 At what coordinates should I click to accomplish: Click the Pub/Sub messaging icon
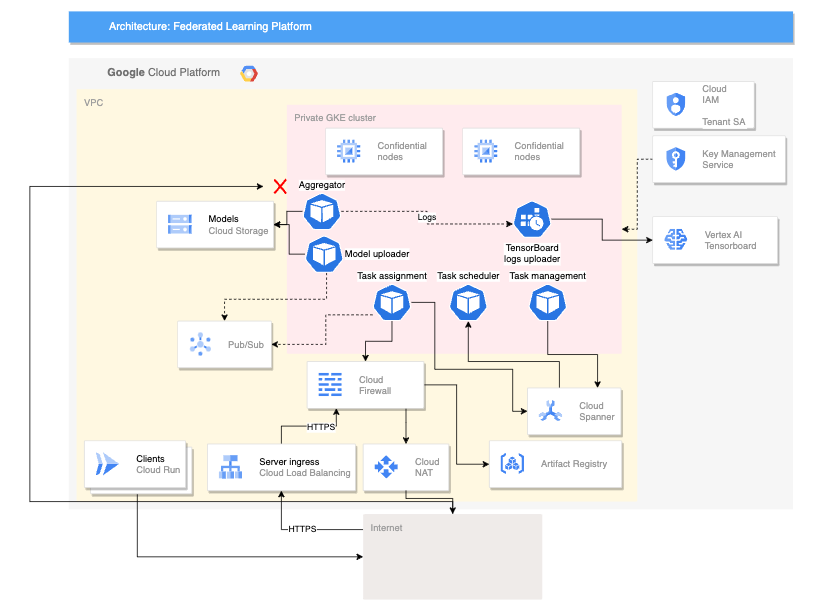tap(200, 344)
